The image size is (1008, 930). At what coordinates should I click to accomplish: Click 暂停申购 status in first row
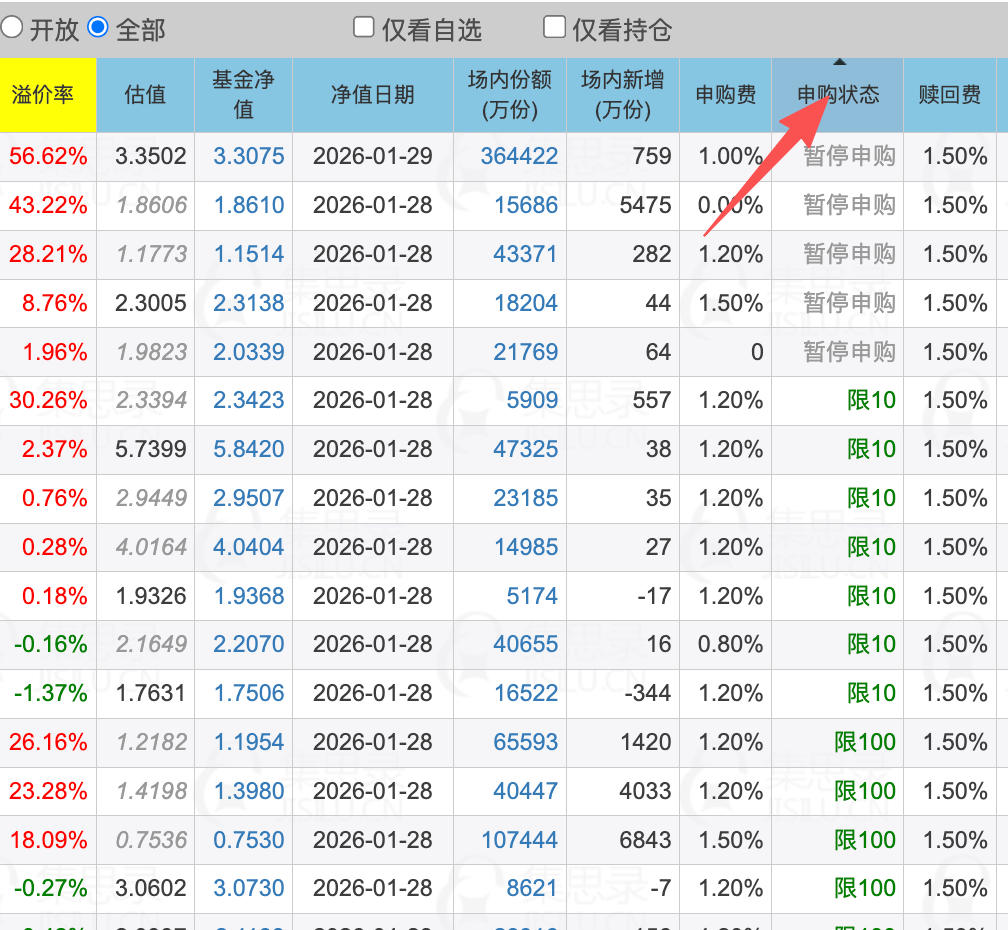(849, 157)
